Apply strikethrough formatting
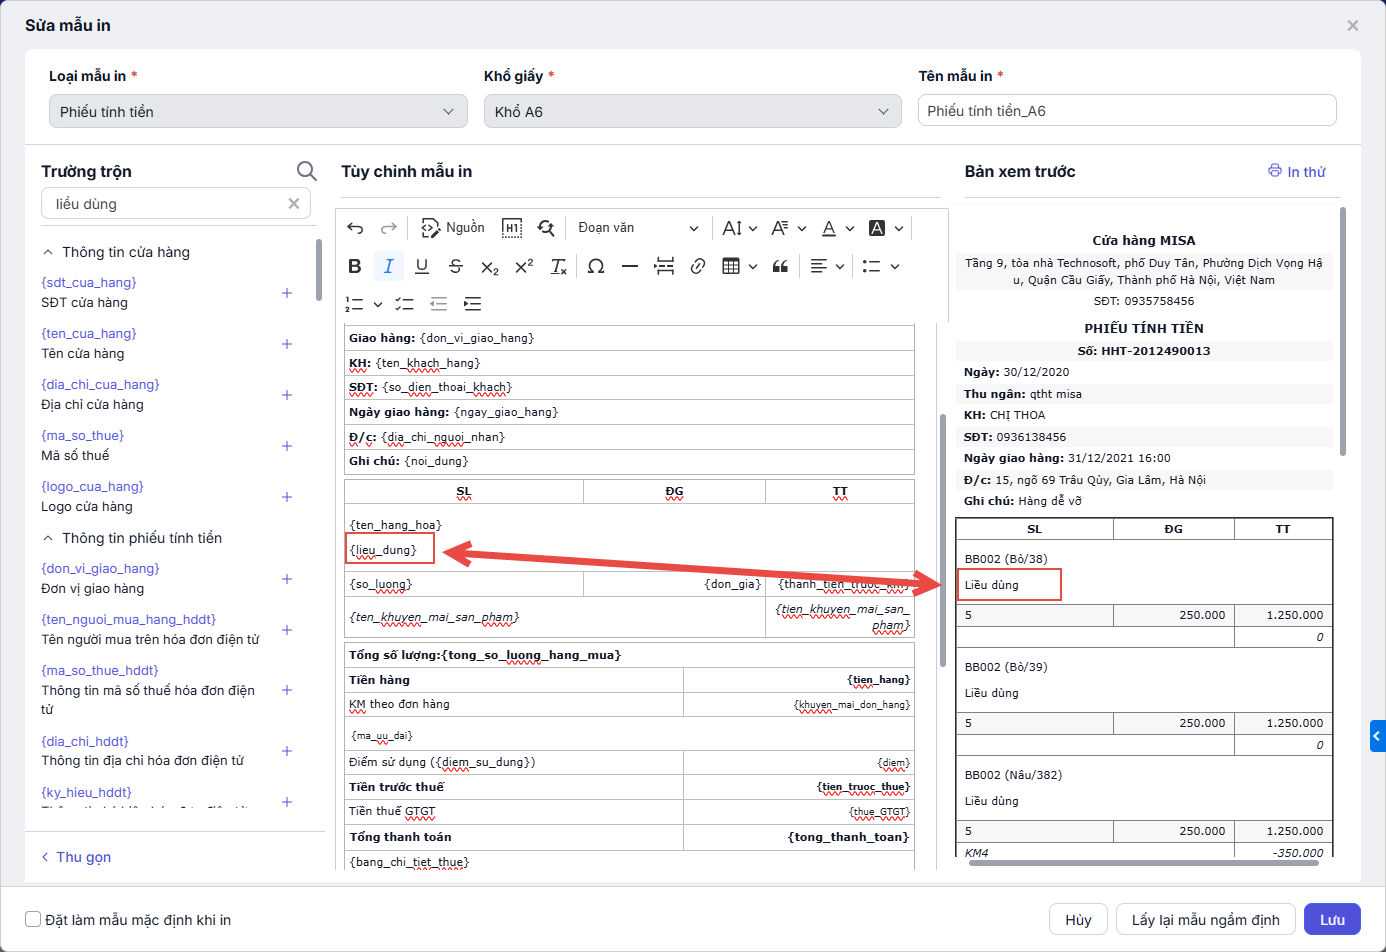 (x=456, y=266)
